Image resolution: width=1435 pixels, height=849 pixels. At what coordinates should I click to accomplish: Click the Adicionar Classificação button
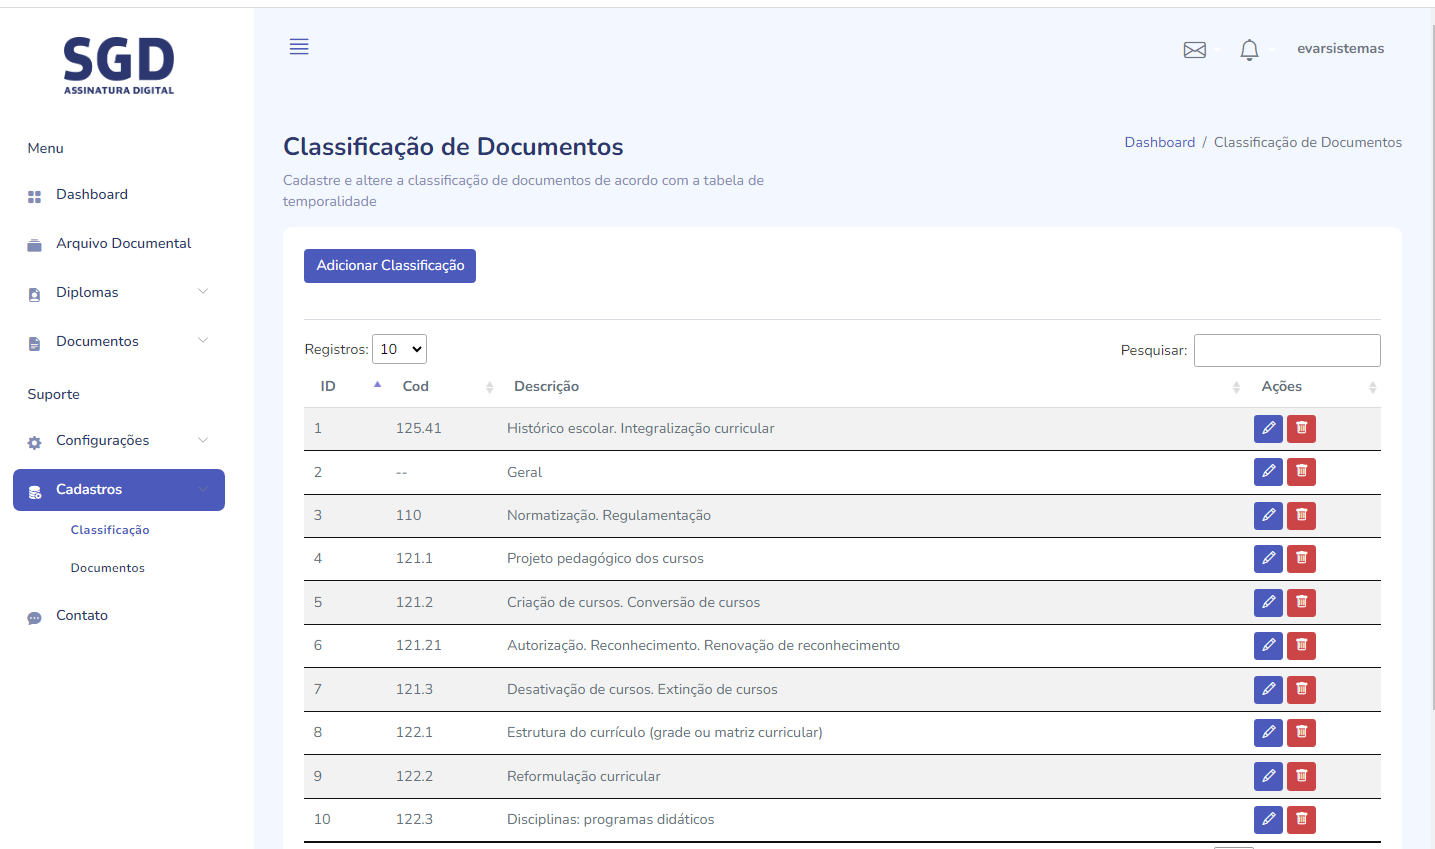coord(390,266)
